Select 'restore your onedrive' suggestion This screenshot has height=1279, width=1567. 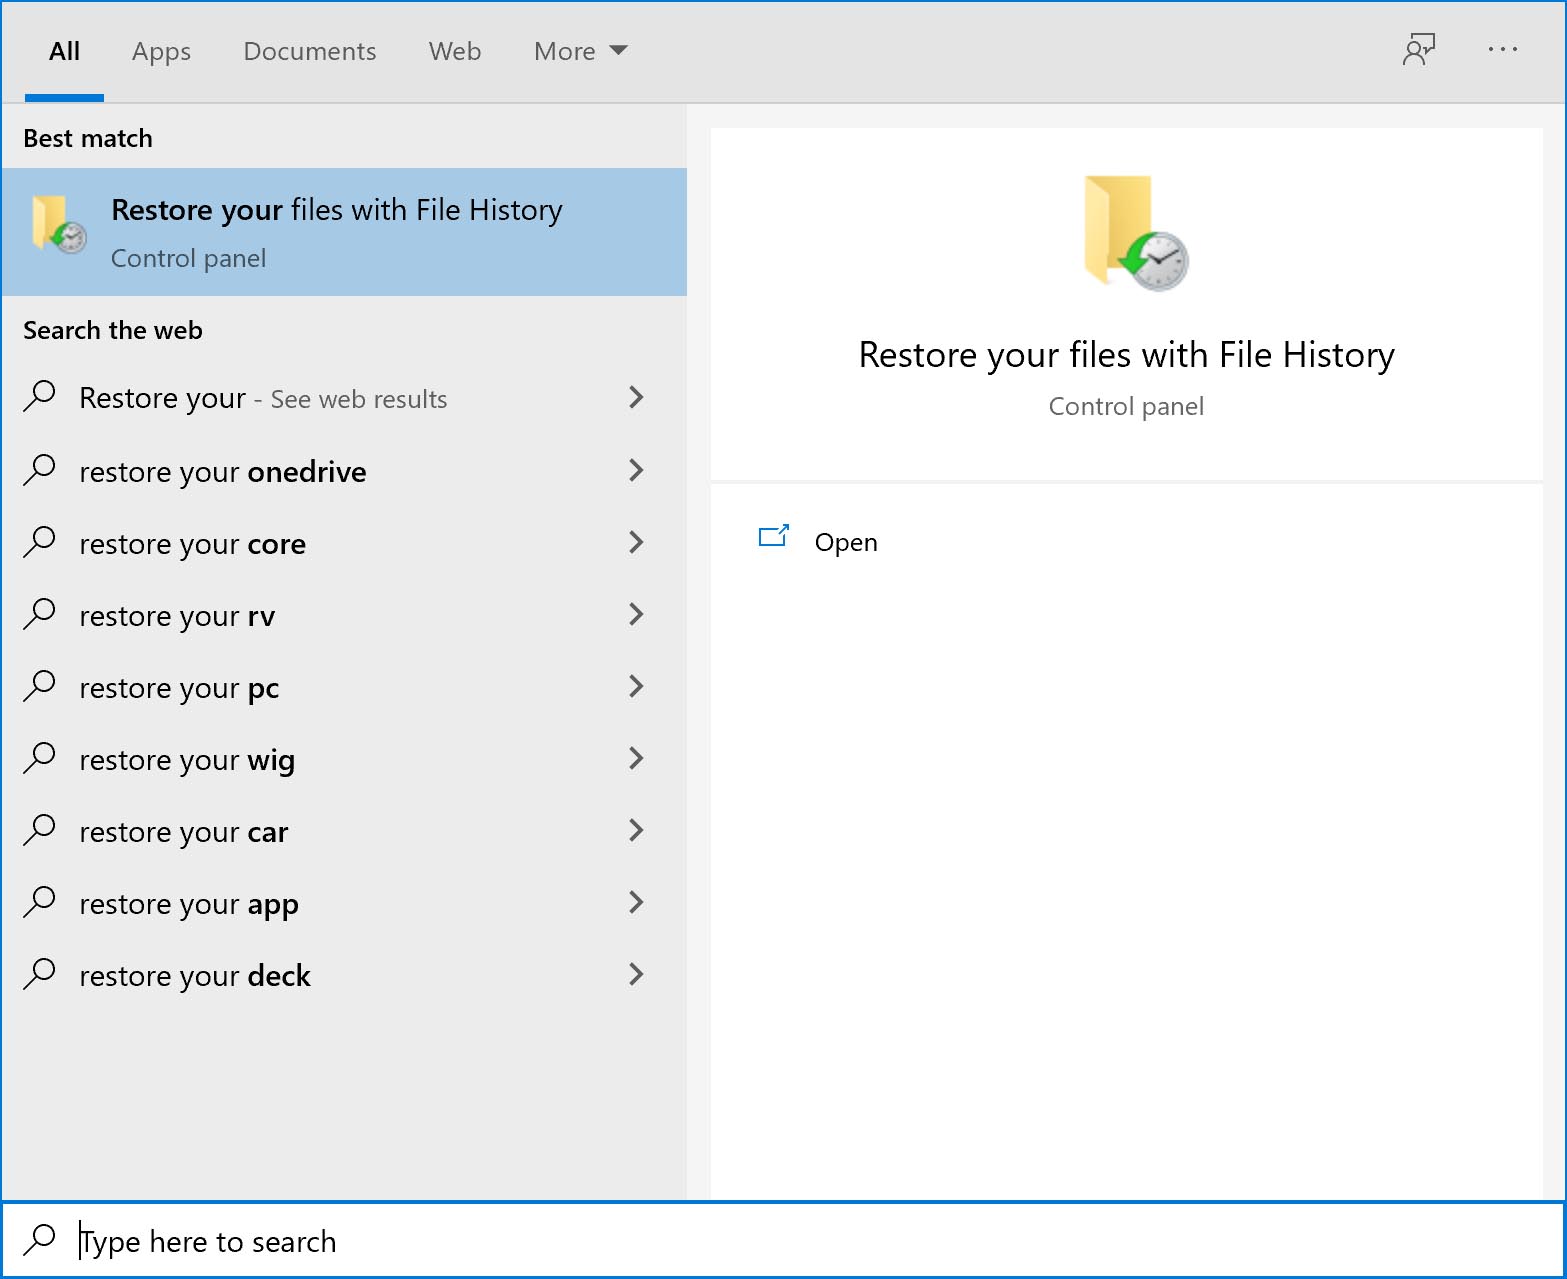(344, 471)
